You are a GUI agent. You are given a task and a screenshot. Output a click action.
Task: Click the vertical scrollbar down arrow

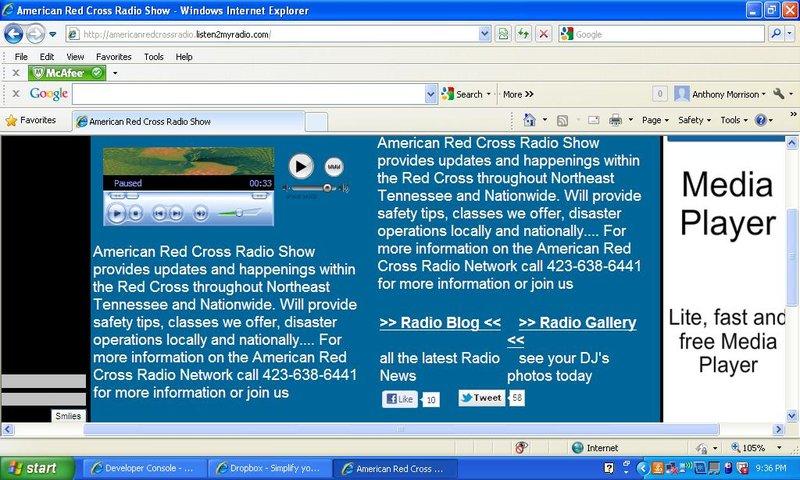click(x=792, y=416)
